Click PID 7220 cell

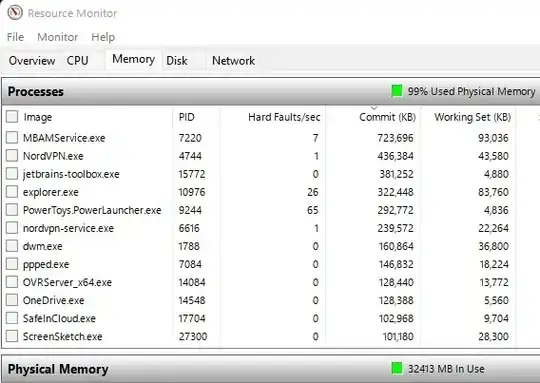tap(190, 138)
